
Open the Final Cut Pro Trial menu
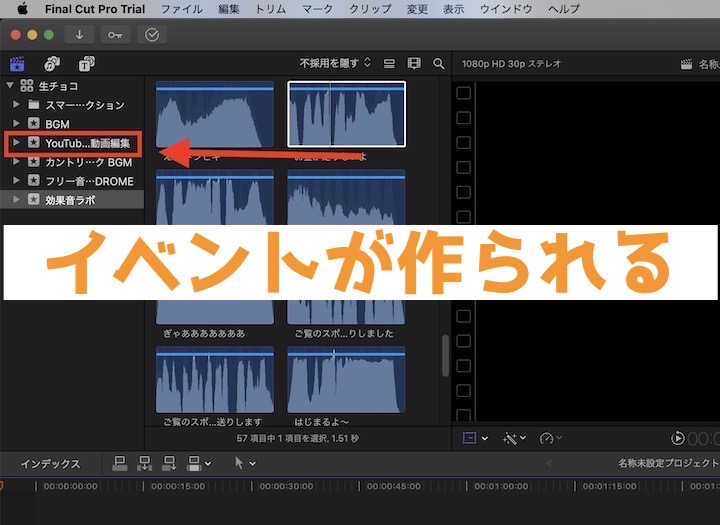click(x=95, y=9)
